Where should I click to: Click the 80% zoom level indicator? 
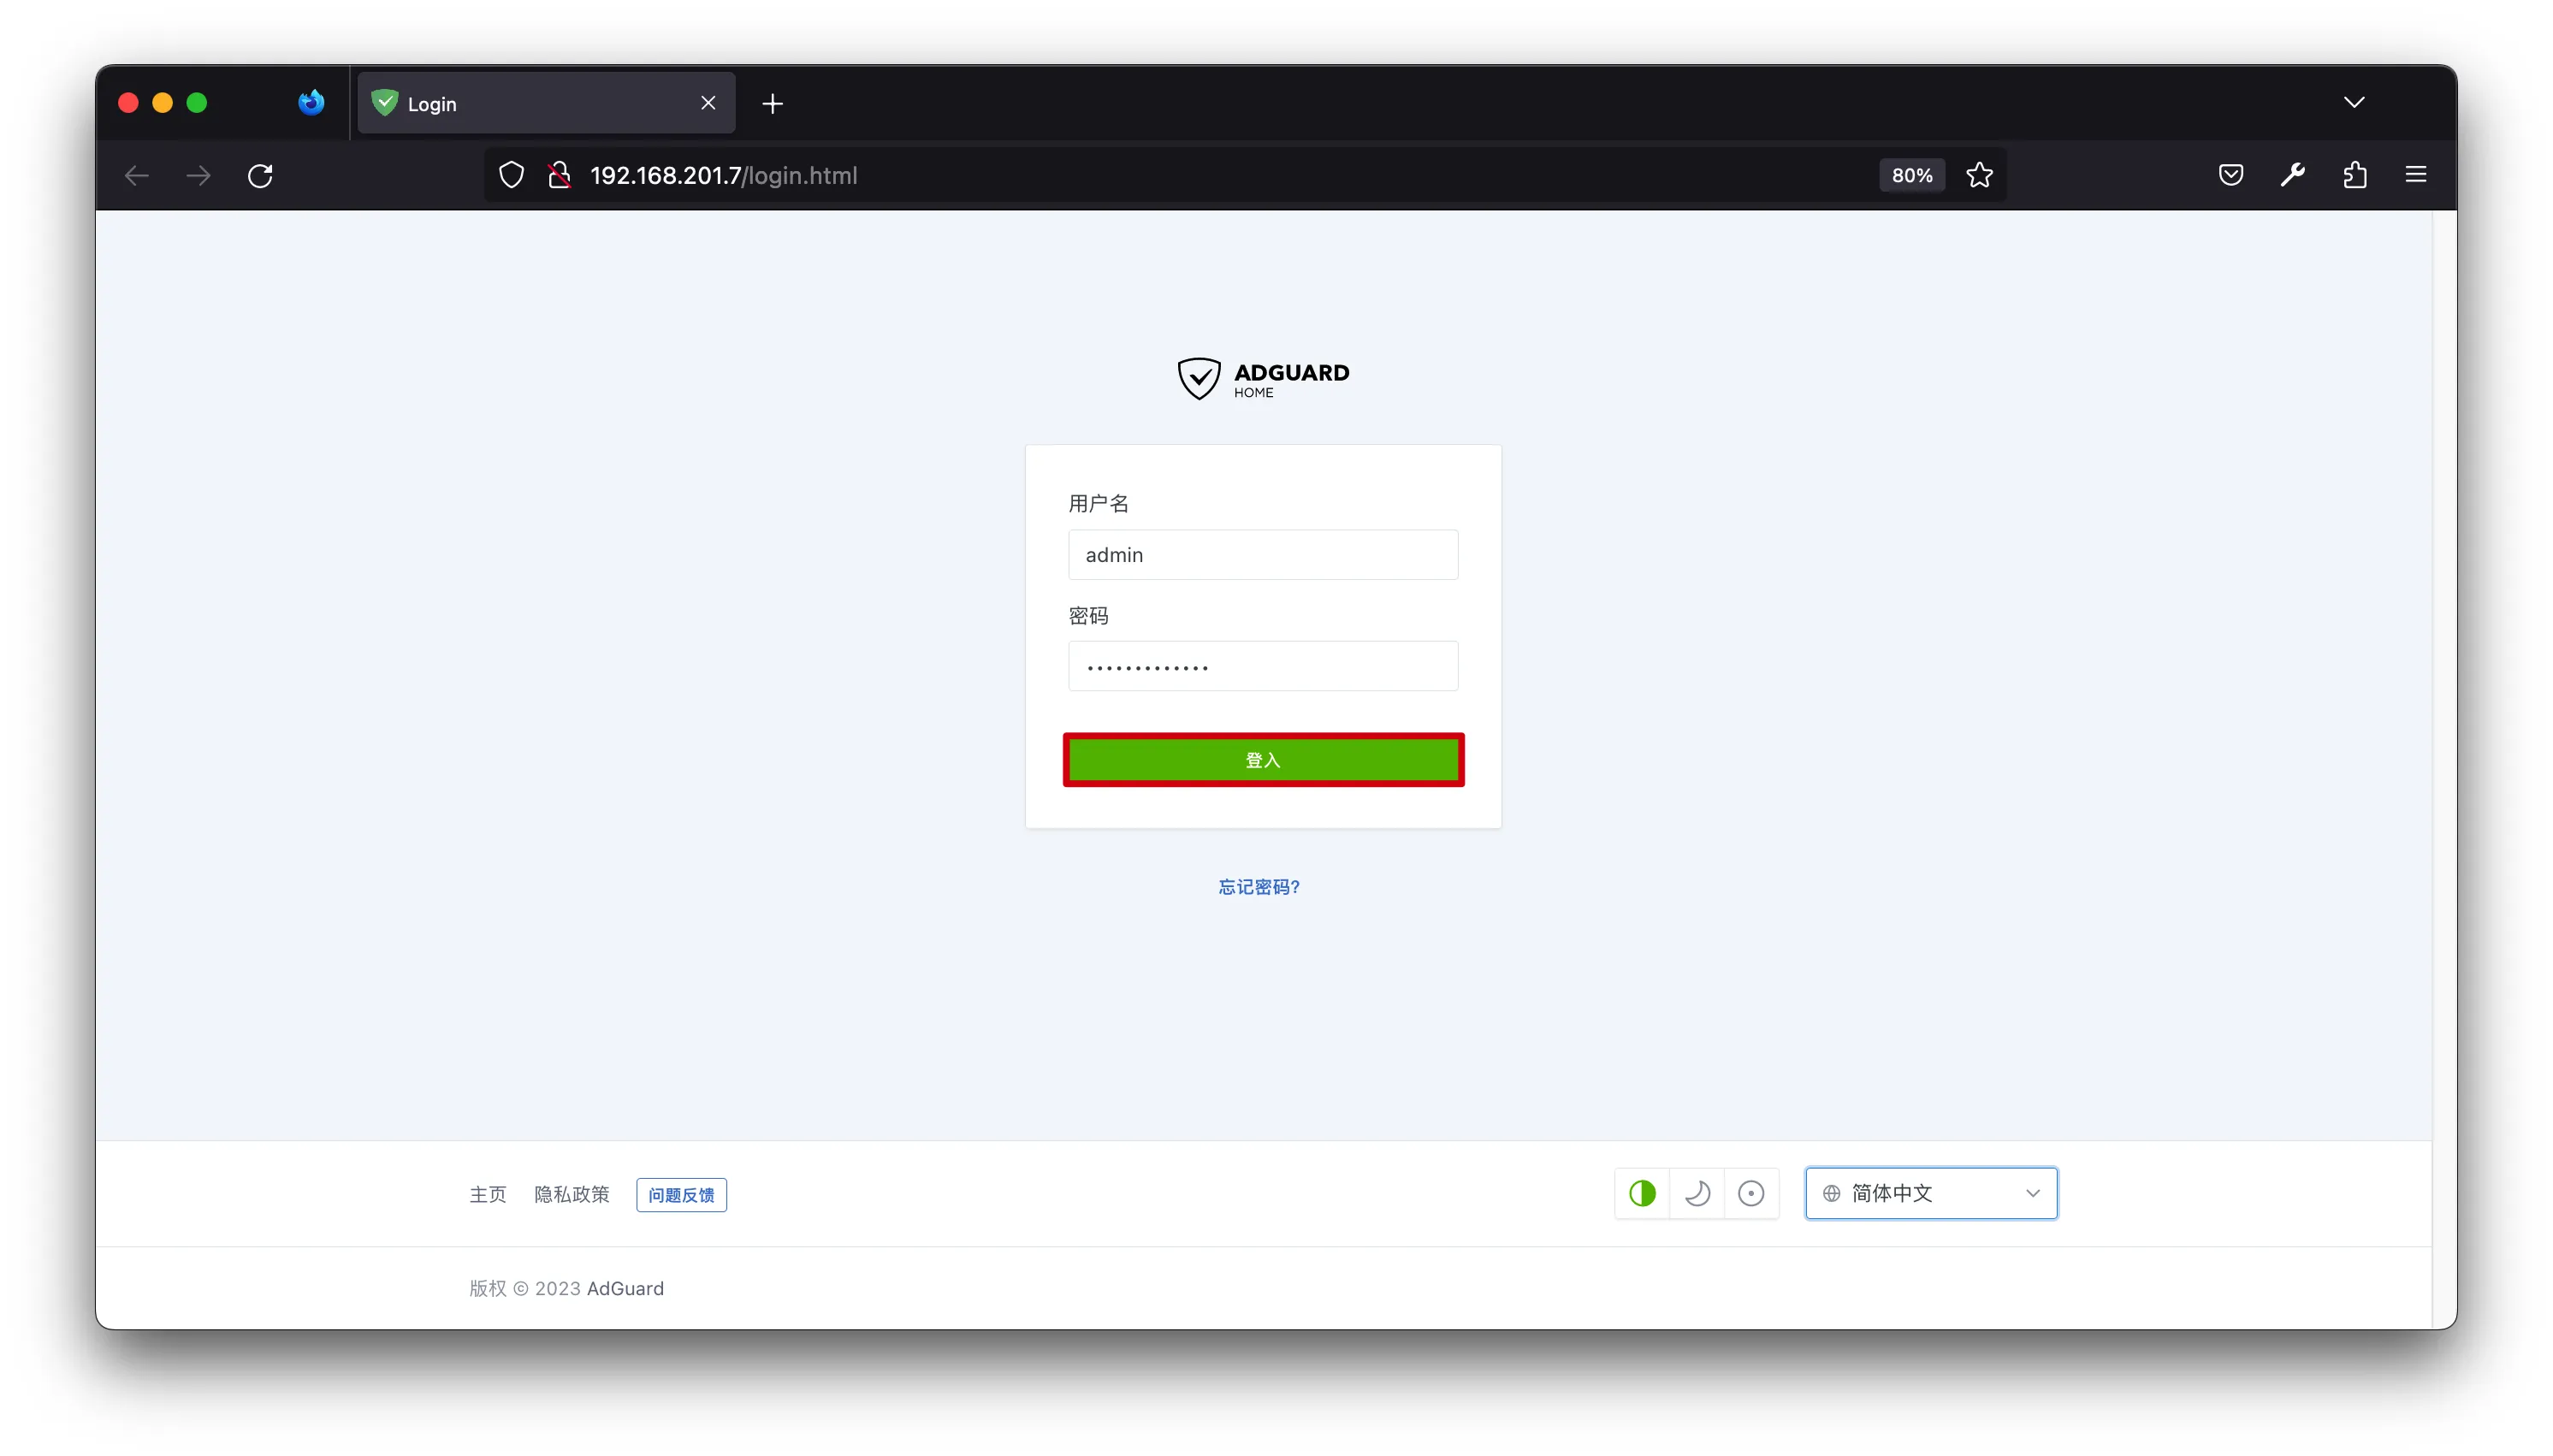(1911, 176)
